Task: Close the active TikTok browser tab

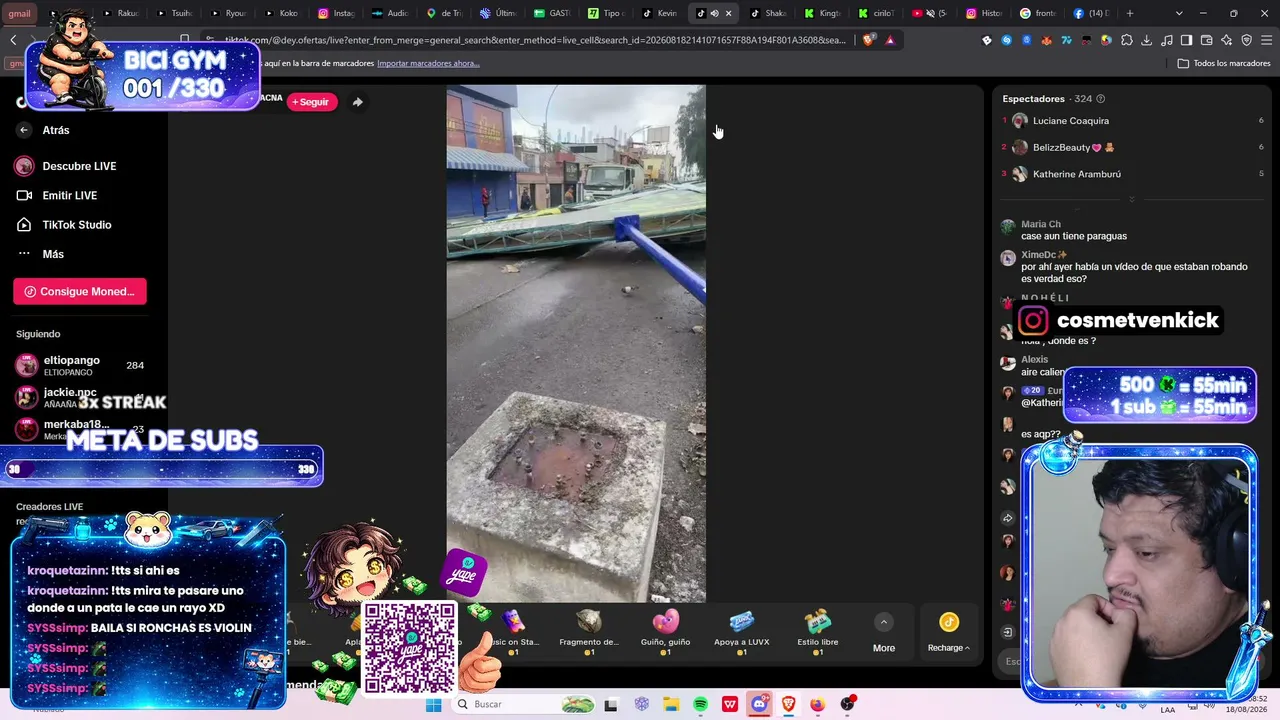Action: tap(728, 14)
